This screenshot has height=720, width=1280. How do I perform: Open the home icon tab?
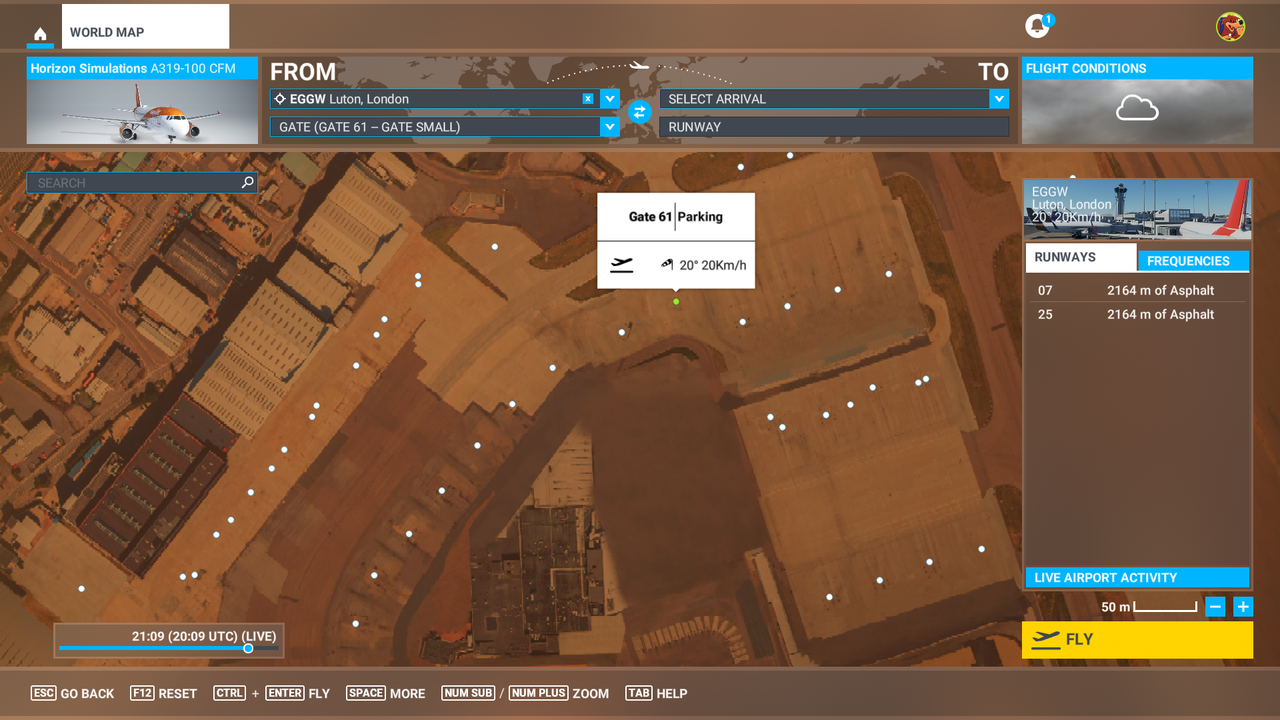[x=40, y=34]
